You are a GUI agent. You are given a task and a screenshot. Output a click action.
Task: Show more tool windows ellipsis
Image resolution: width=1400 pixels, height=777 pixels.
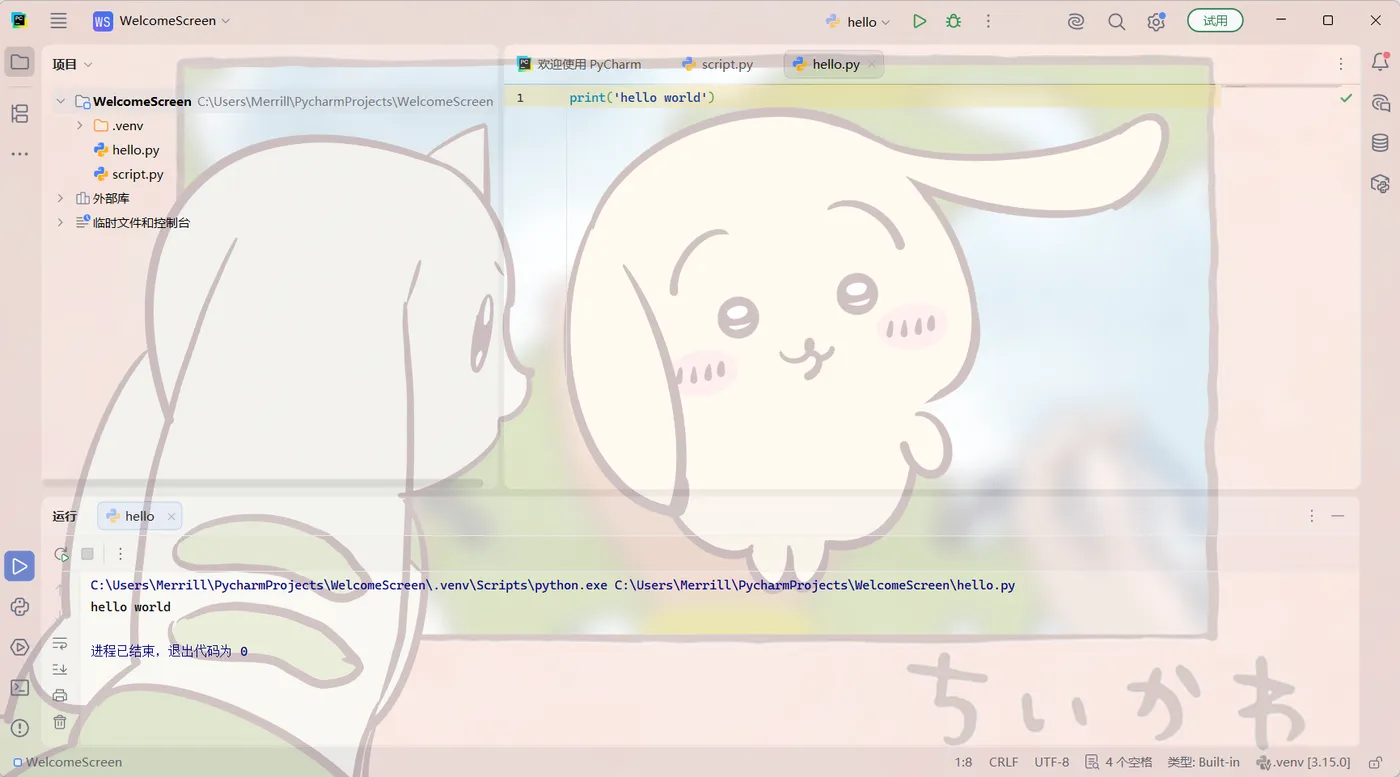click(19, 154)
